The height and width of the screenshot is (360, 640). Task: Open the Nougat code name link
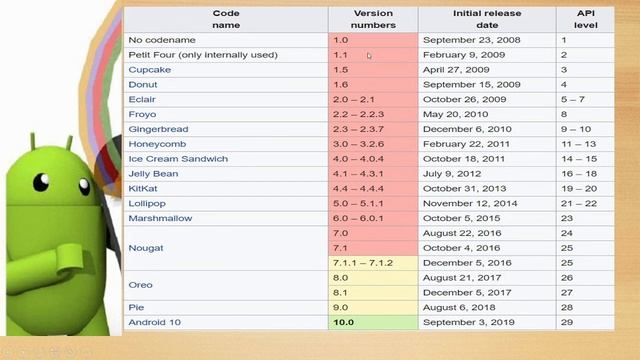(x=146, y=248)
